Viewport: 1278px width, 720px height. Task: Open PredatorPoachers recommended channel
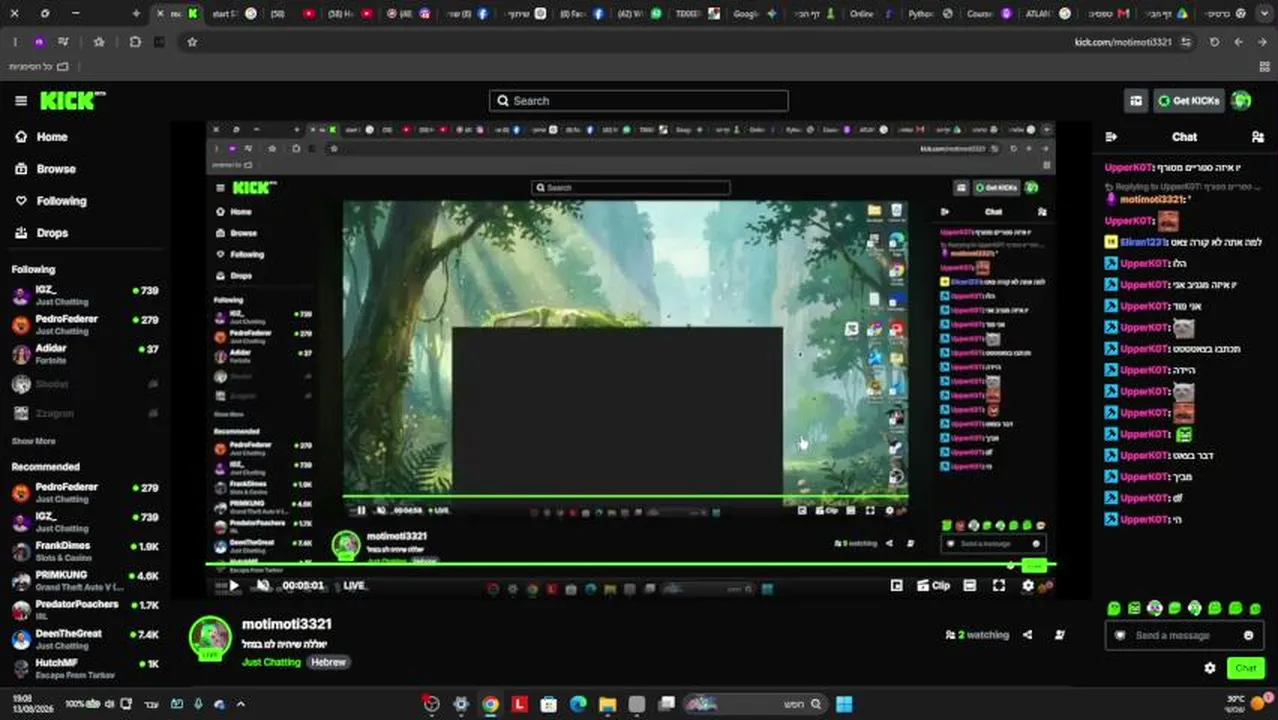tap(85, 610)
